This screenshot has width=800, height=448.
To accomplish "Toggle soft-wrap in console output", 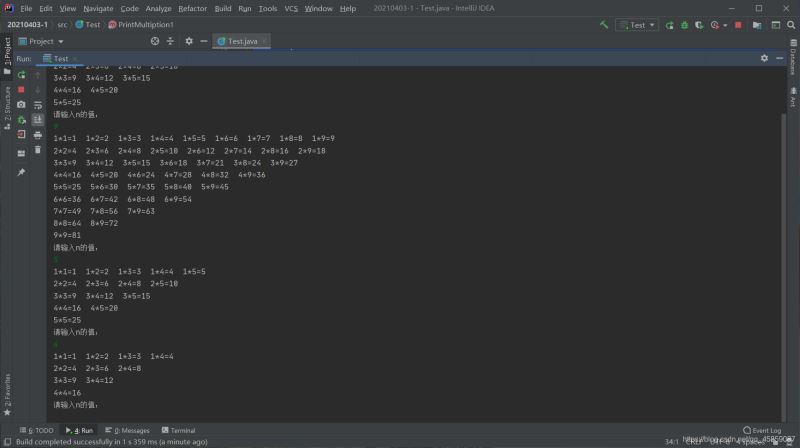I will point(38,105).
